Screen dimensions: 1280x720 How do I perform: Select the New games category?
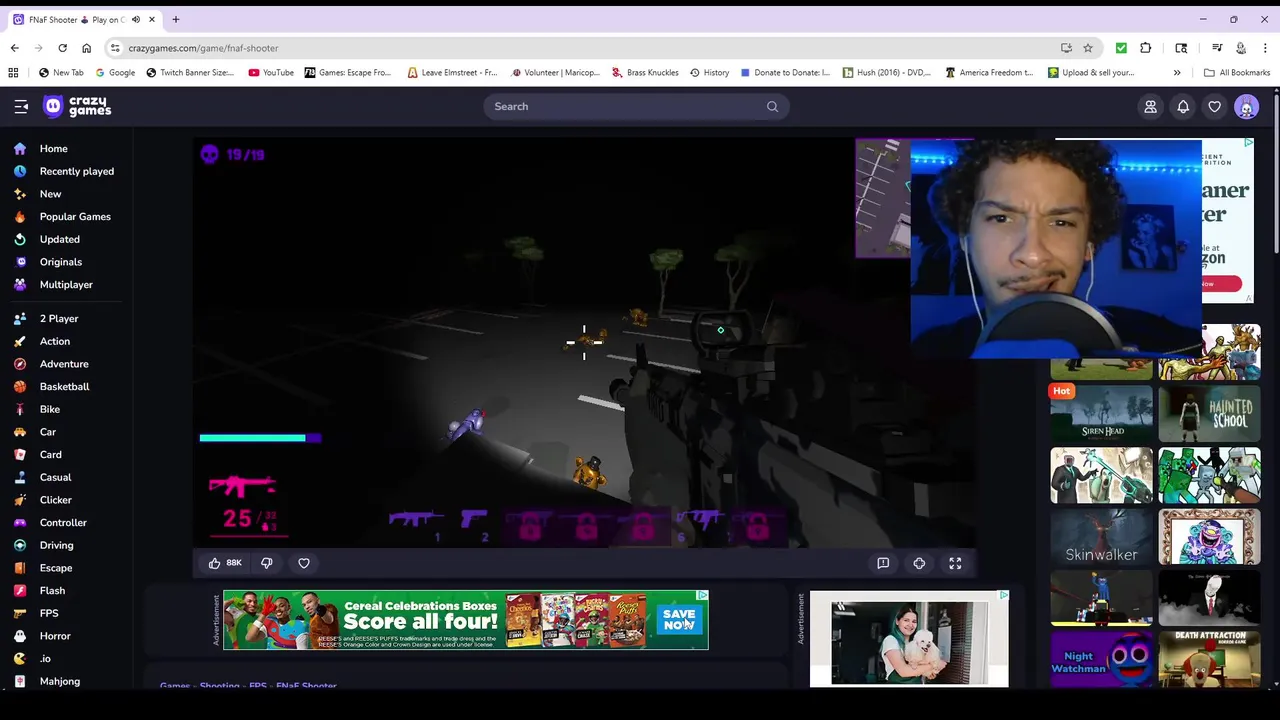click(50, 194)
